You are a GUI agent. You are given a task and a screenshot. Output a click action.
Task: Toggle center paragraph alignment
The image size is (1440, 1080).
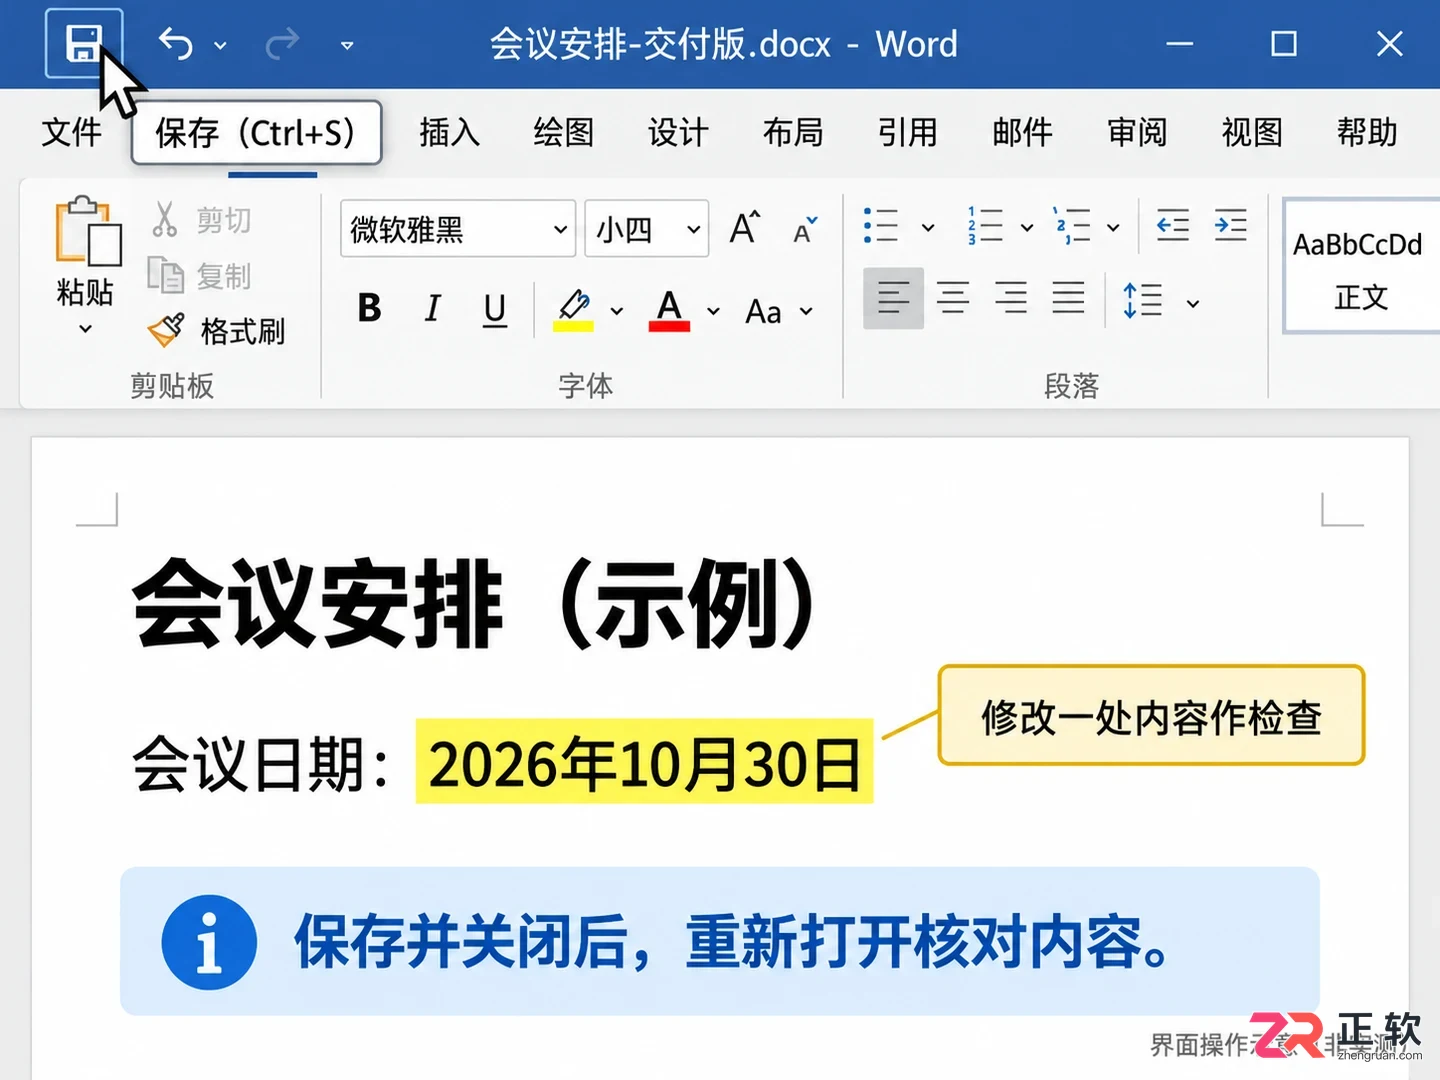953,298
